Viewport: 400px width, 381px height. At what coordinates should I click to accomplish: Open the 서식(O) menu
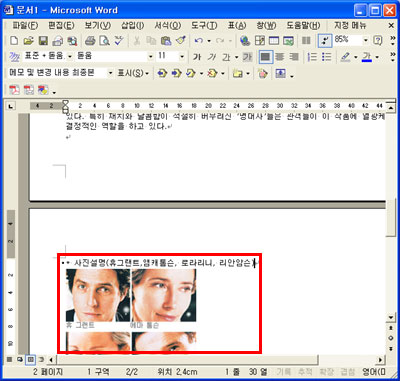(x=167, y=26)
